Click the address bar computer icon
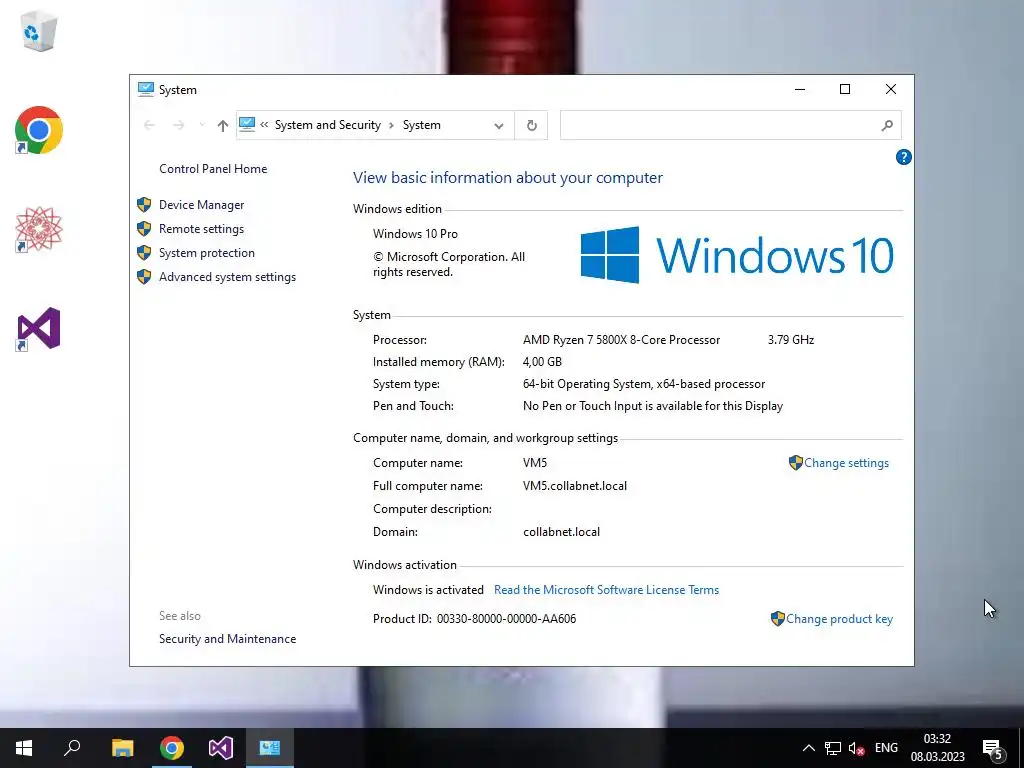Viewport: 1024px width, 768px height. 247,124
